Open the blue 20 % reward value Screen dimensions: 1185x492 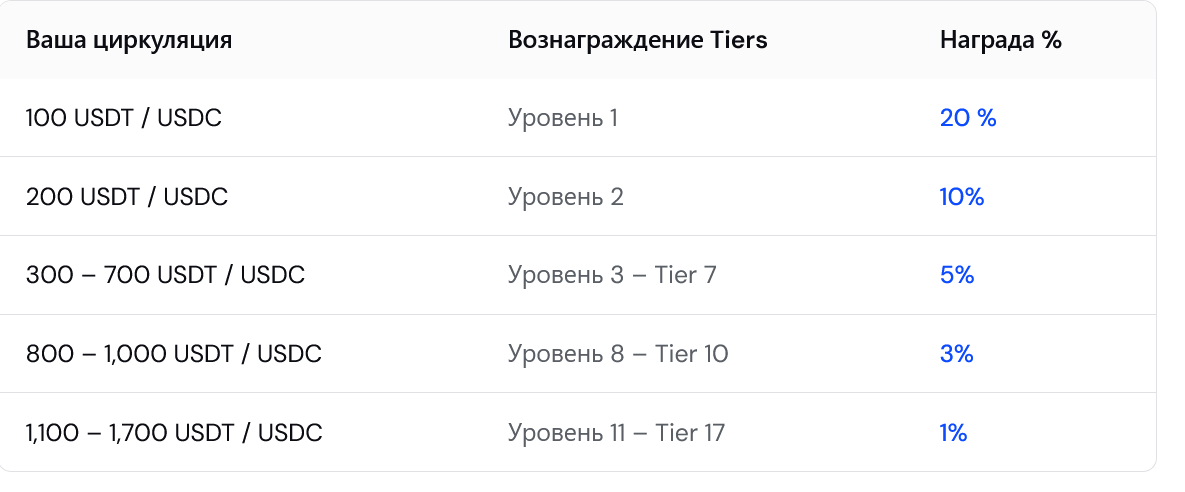click(x=968, y=118)
